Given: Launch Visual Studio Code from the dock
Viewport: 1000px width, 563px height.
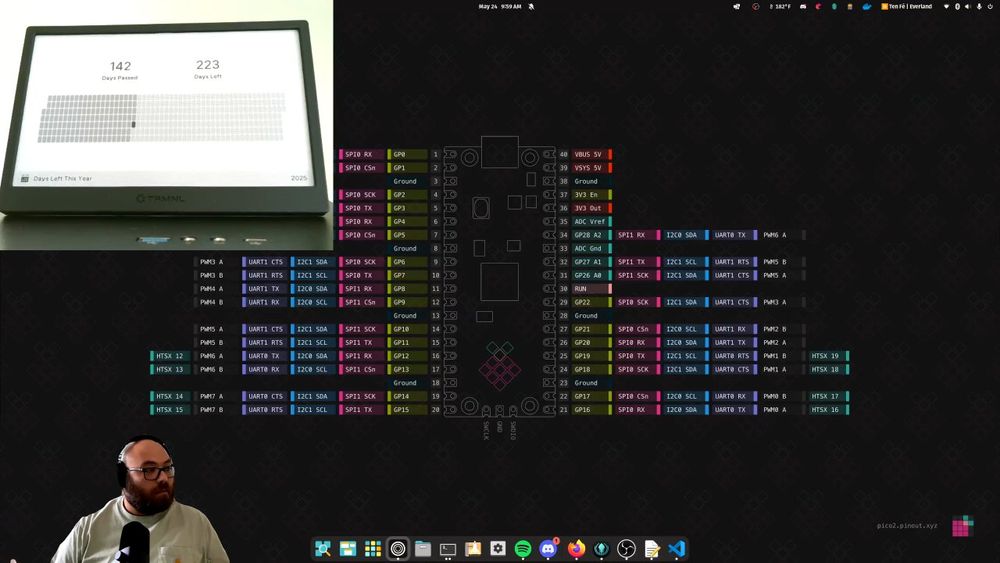Looking at the screenshot, I should point(677,549).
